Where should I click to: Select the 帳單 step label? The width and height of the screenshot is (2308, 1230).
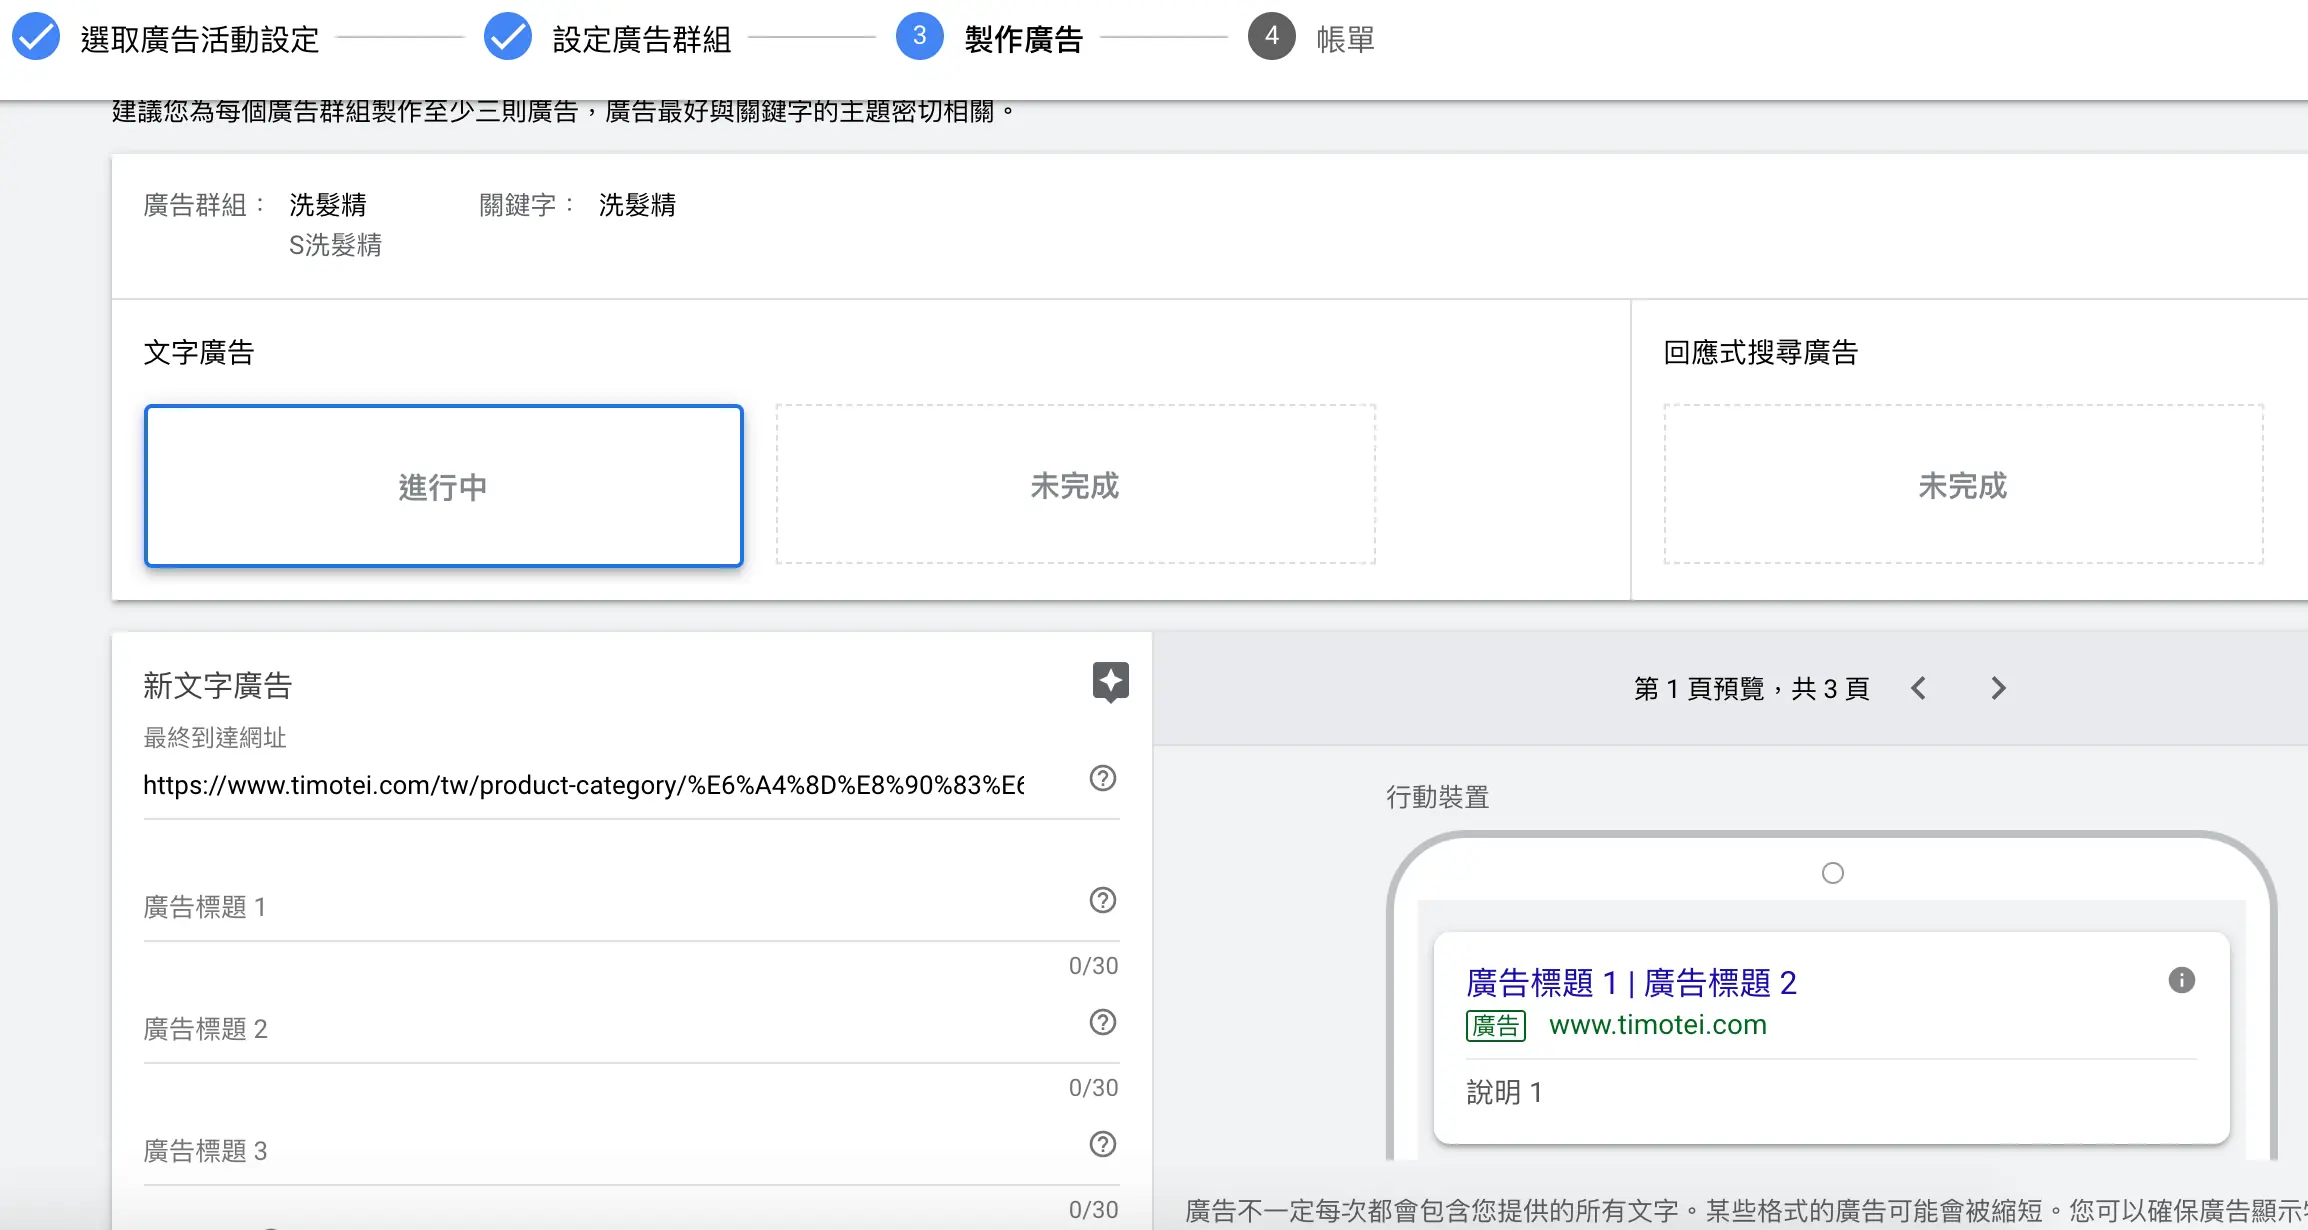[1346, 40]
